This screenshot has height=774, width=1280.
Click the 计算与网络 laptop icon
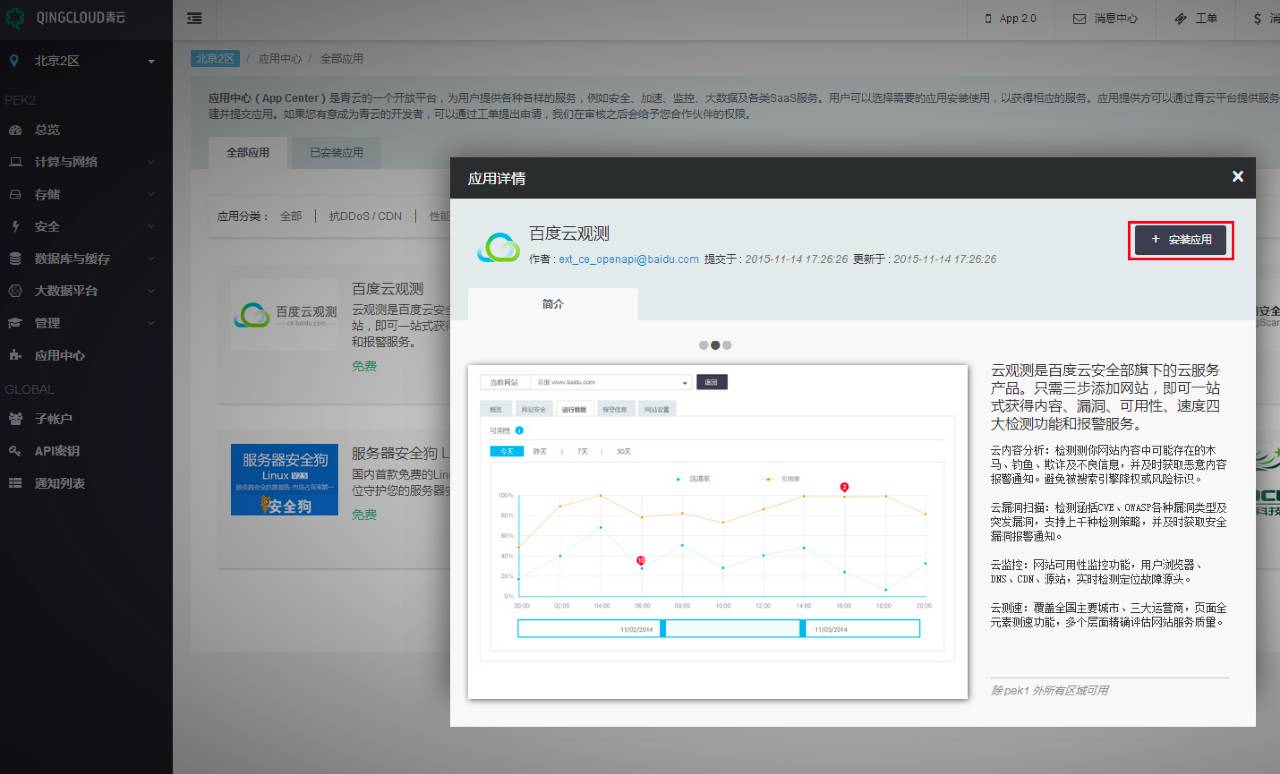[15, 162]
